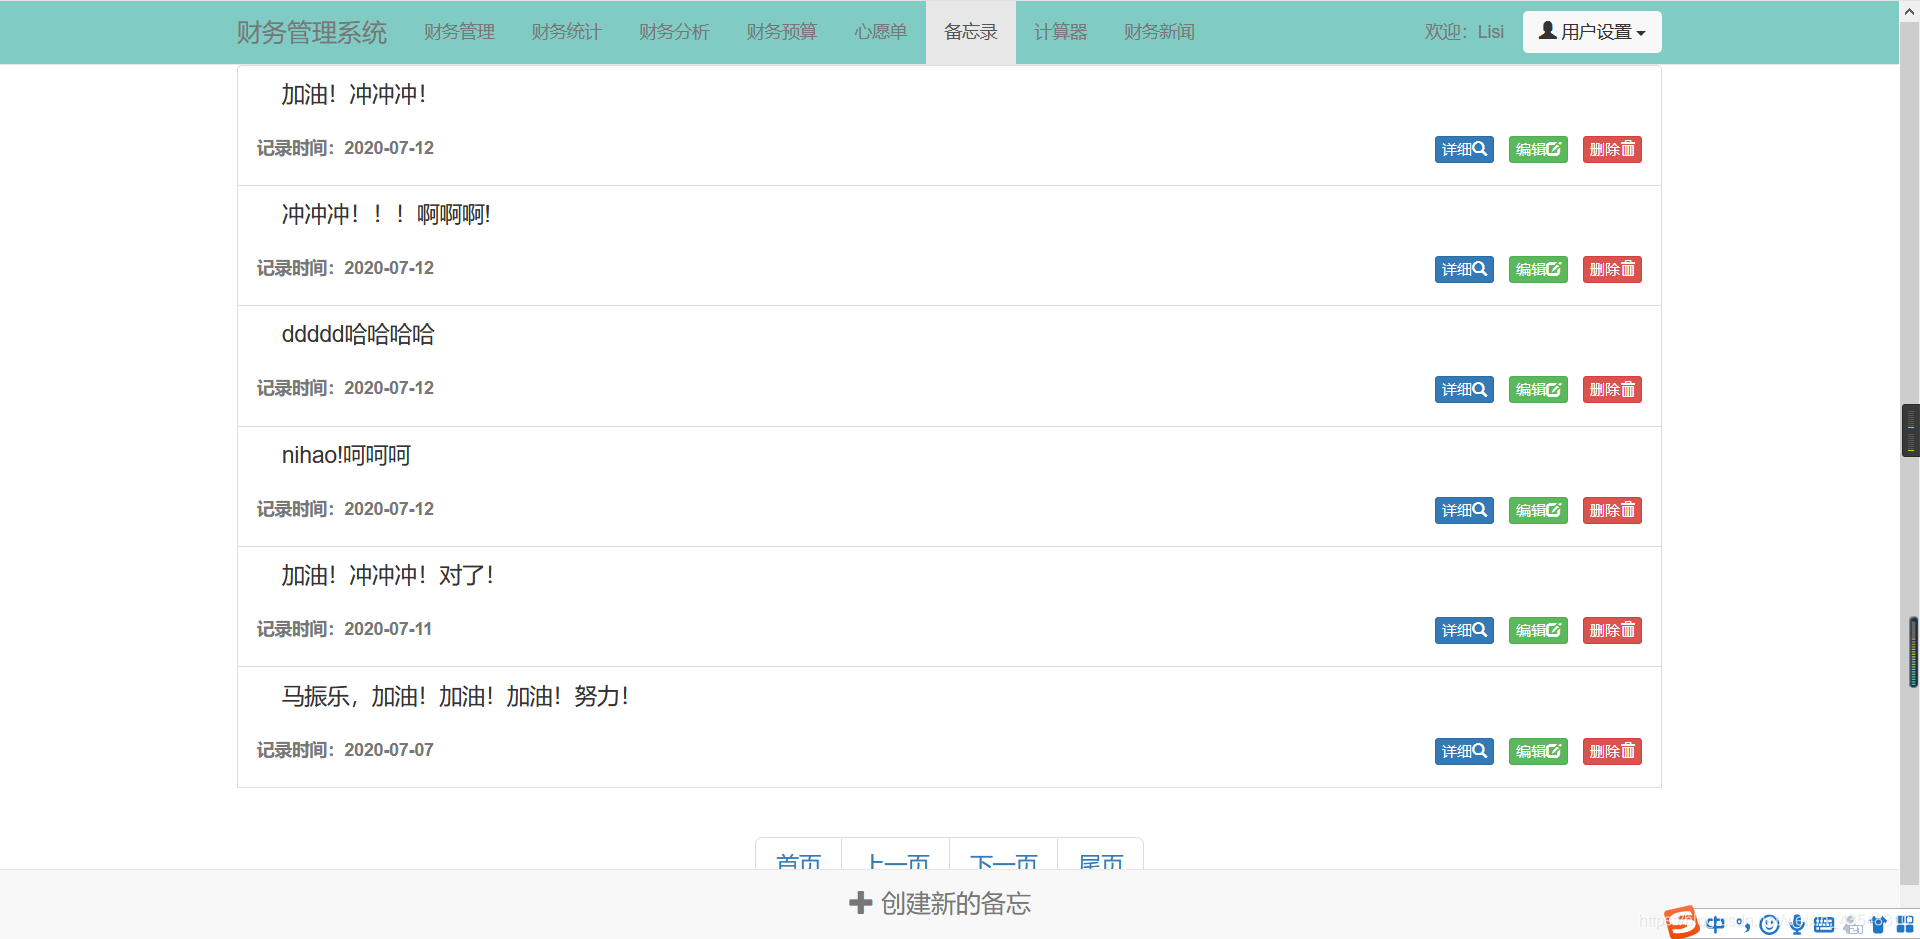The width and height of the screenshot is (1920, 939).
Task: Edit the '马振乐，加油' memo
Action: [1538, 751]
